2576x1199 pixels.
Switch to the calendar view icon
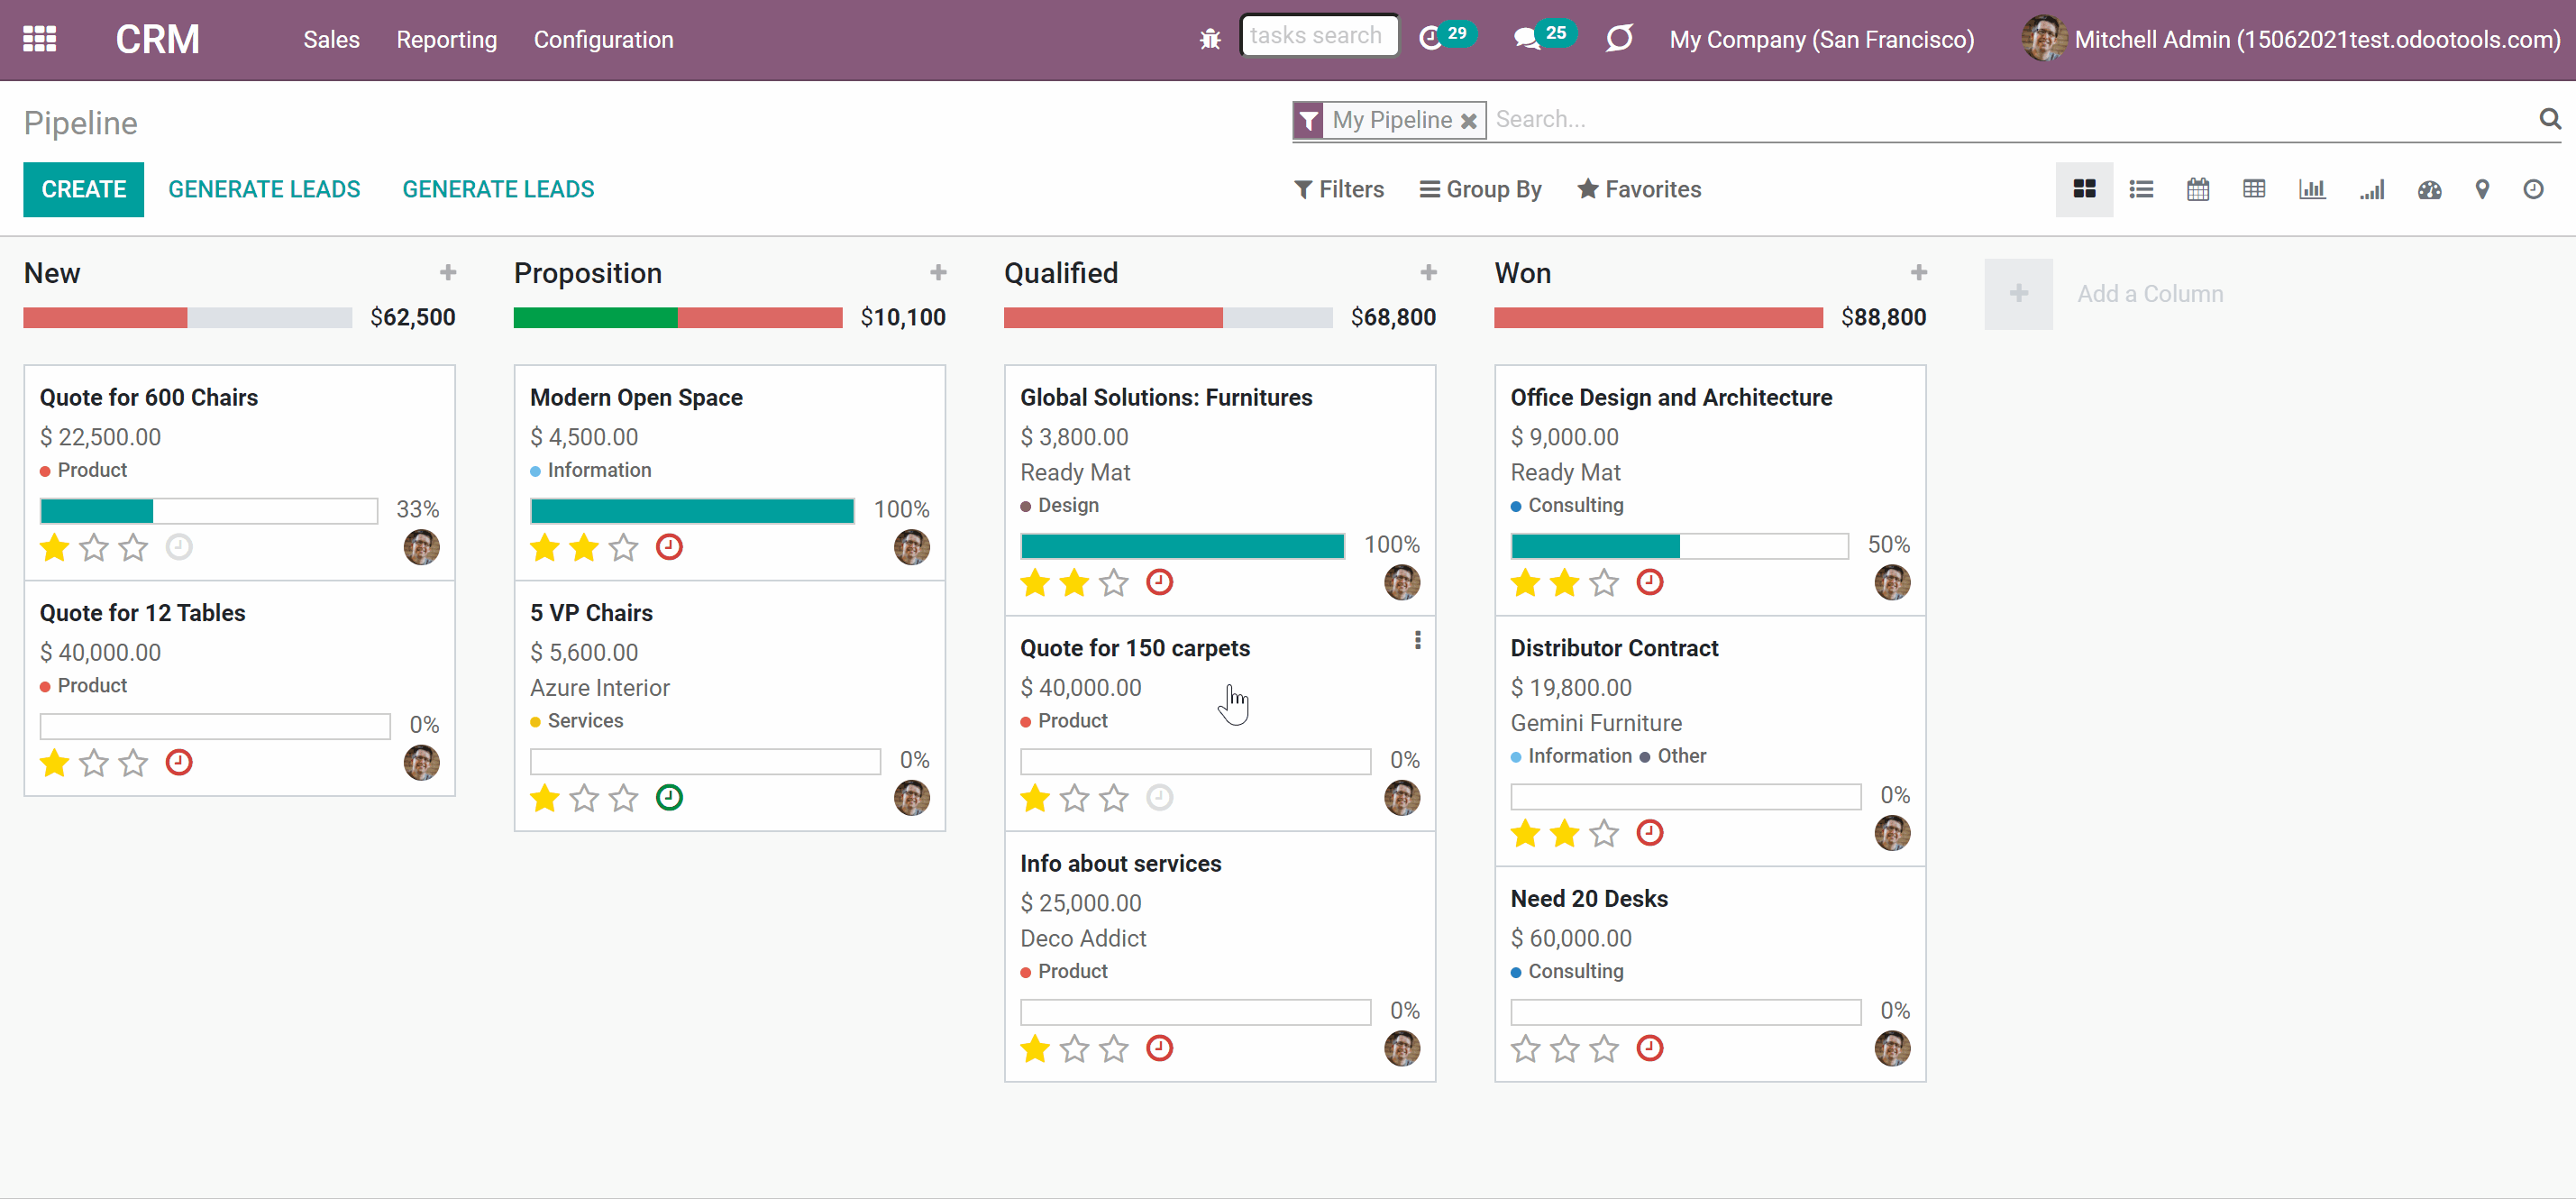[x=2197, y=189]
